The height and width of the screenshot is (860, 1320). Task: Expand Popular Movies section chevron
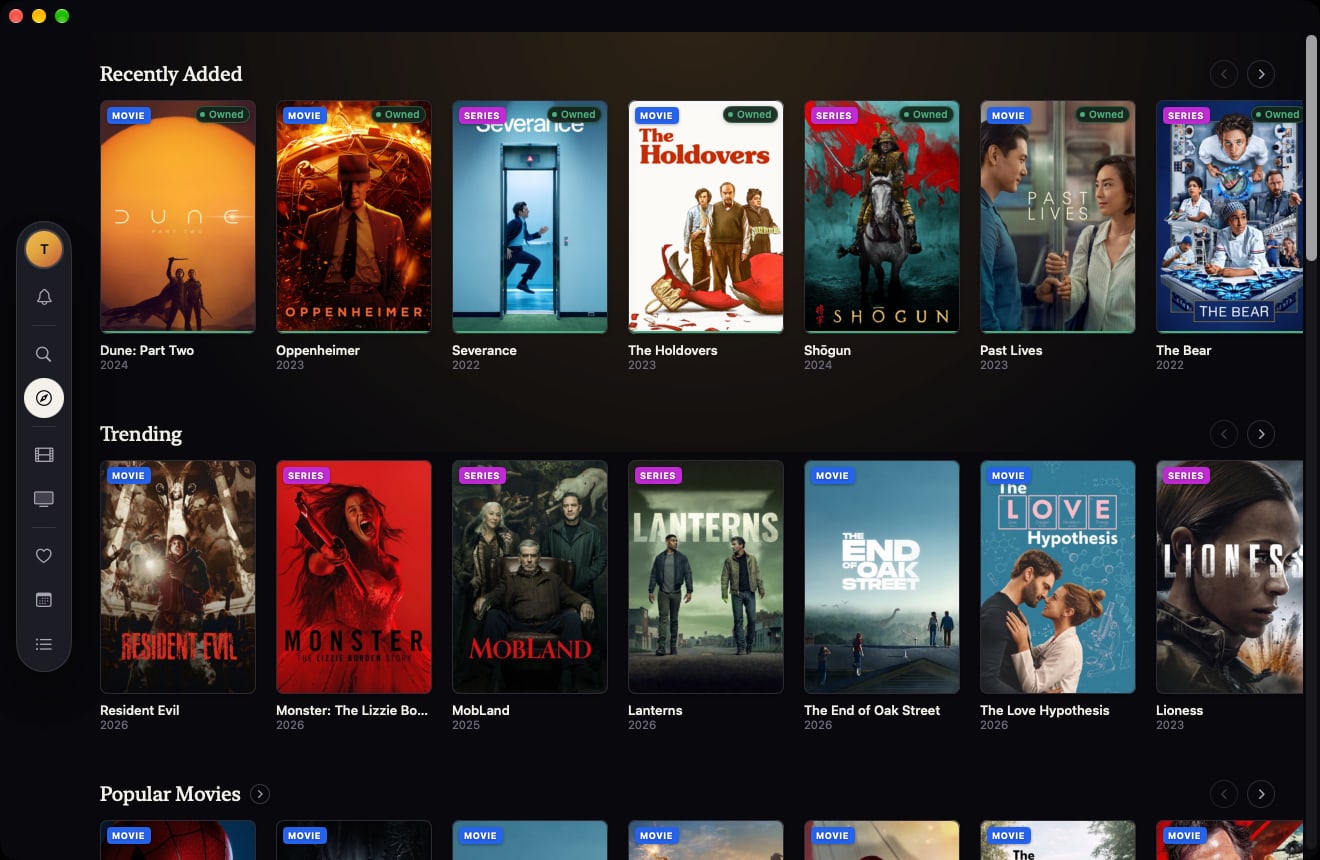[x=260, y=794]
